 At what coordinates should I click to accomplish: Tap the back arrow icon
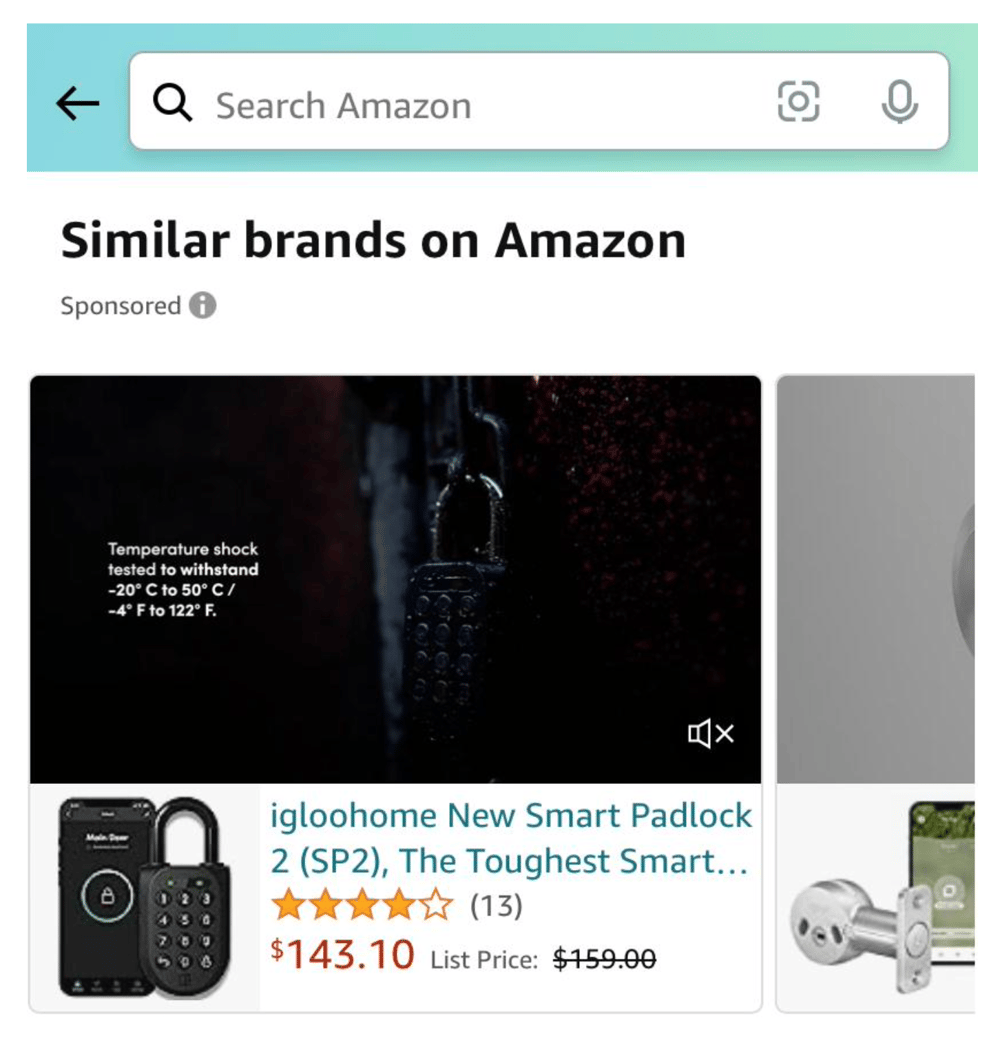click(78, 103)
